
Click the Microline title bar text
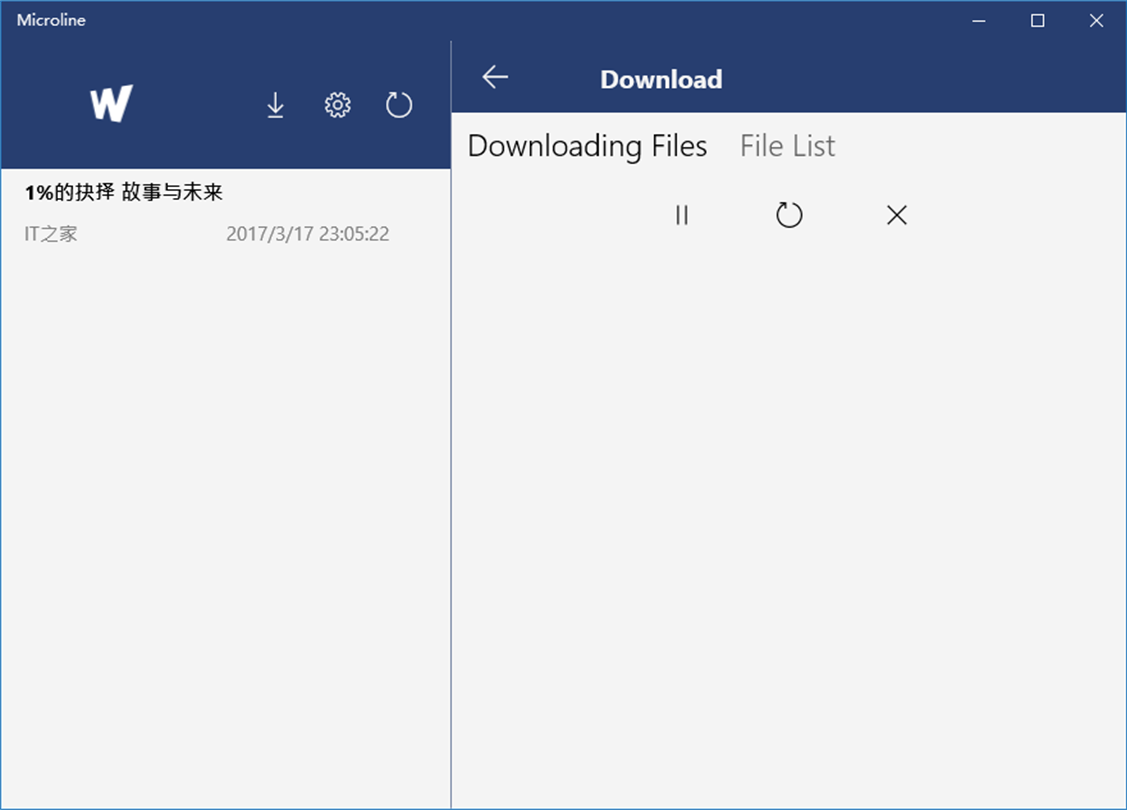pos(51,20)
